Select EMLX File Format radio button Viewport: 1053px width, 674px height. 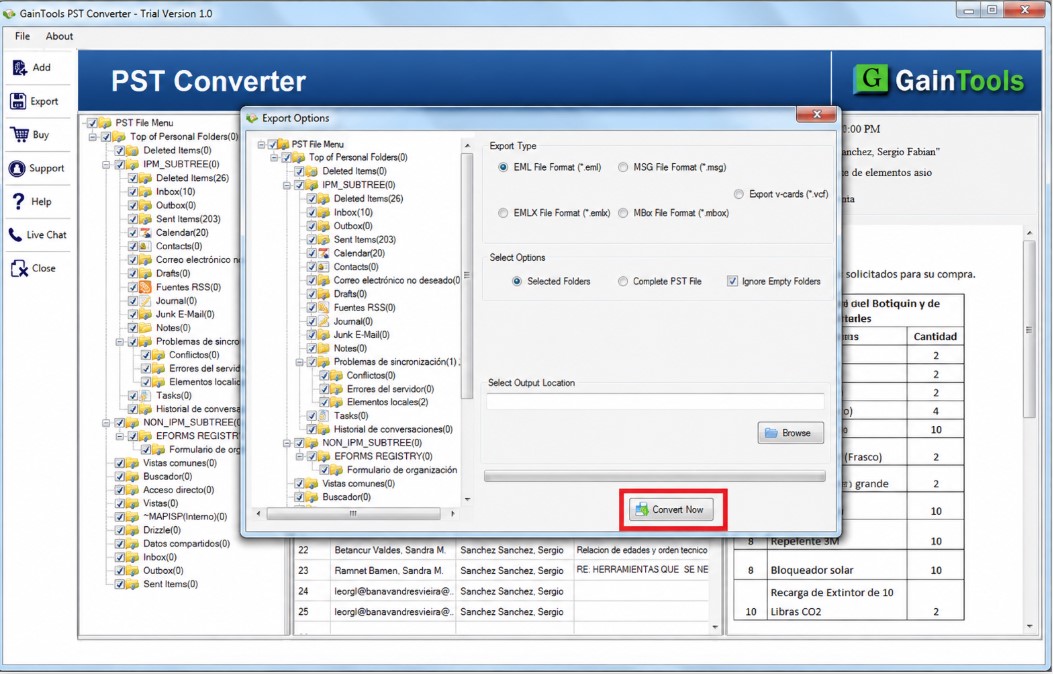click(x=503, y=213)
